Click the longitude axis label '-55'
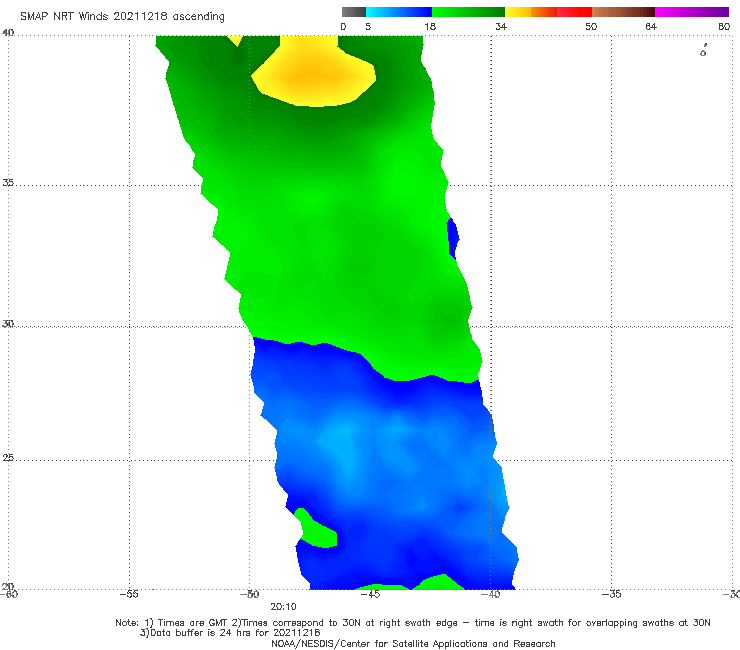The image size is (740, 650). tap(129, 594)
